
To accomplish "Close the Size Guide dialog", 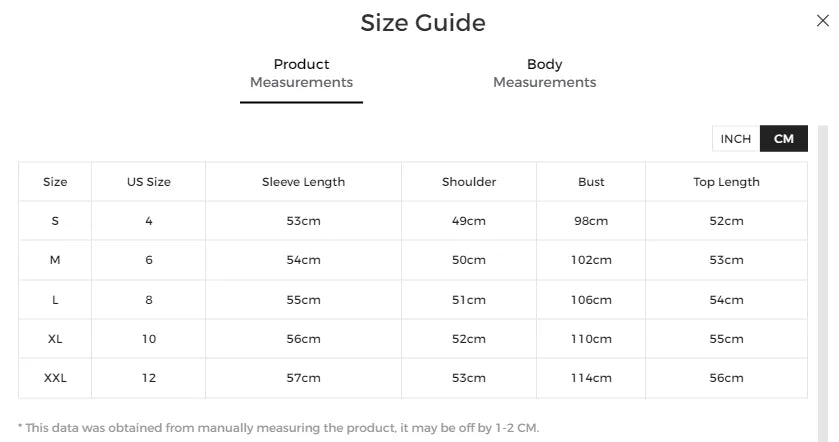I will 823,21.
